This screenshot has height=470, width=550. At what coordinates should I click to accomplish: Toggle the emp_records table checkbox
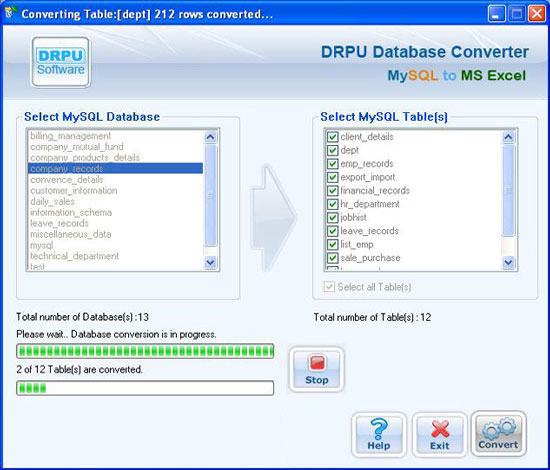pyautogui.click(x=332, y=164)
